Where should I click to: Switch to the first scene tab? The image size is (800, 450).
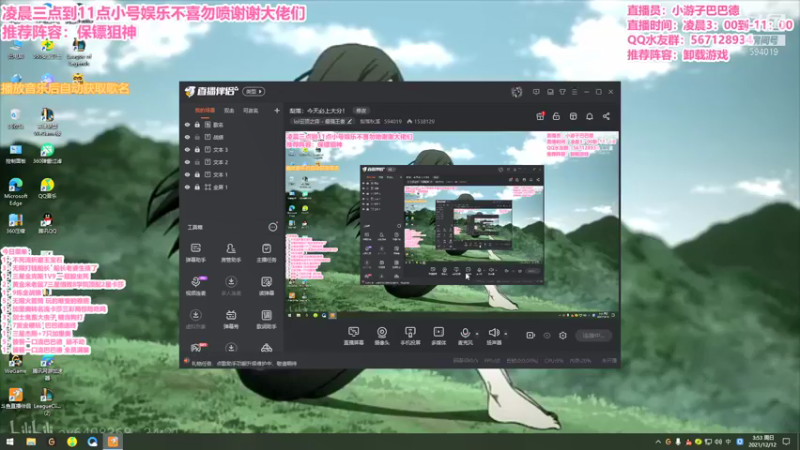[x=205, y=110]
